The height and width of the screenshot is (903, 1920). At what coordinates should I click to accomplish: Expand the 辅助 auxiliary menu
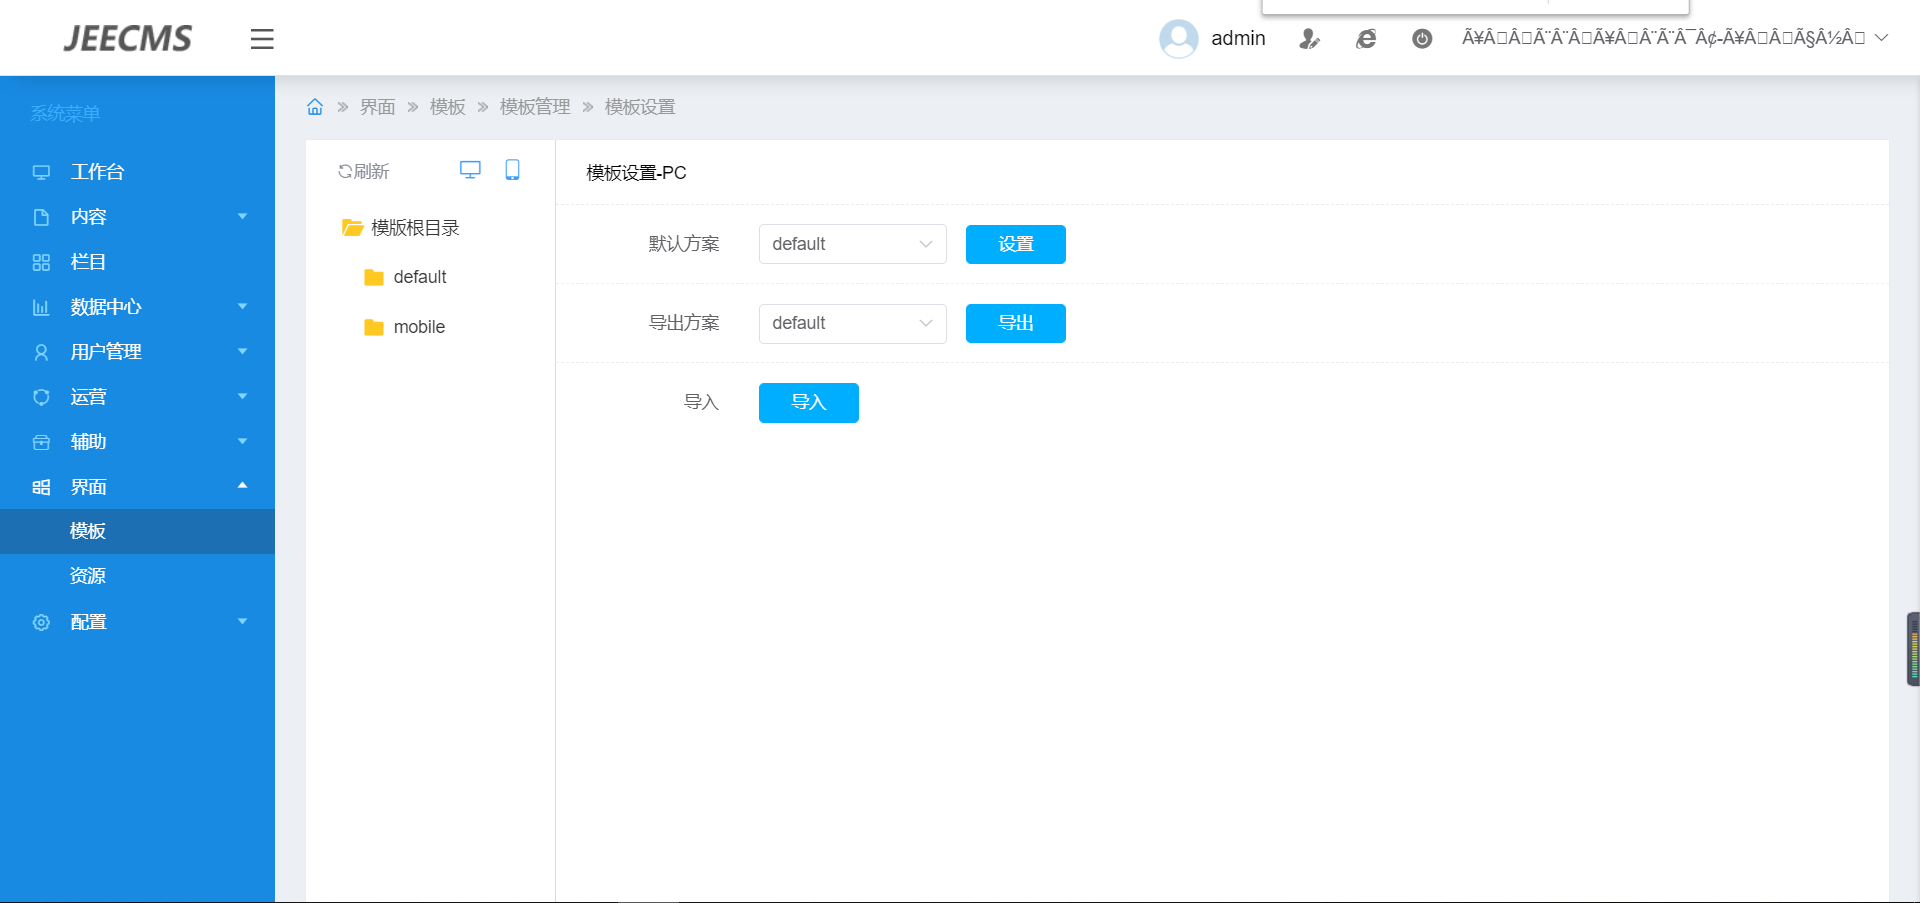coord(137,442)
